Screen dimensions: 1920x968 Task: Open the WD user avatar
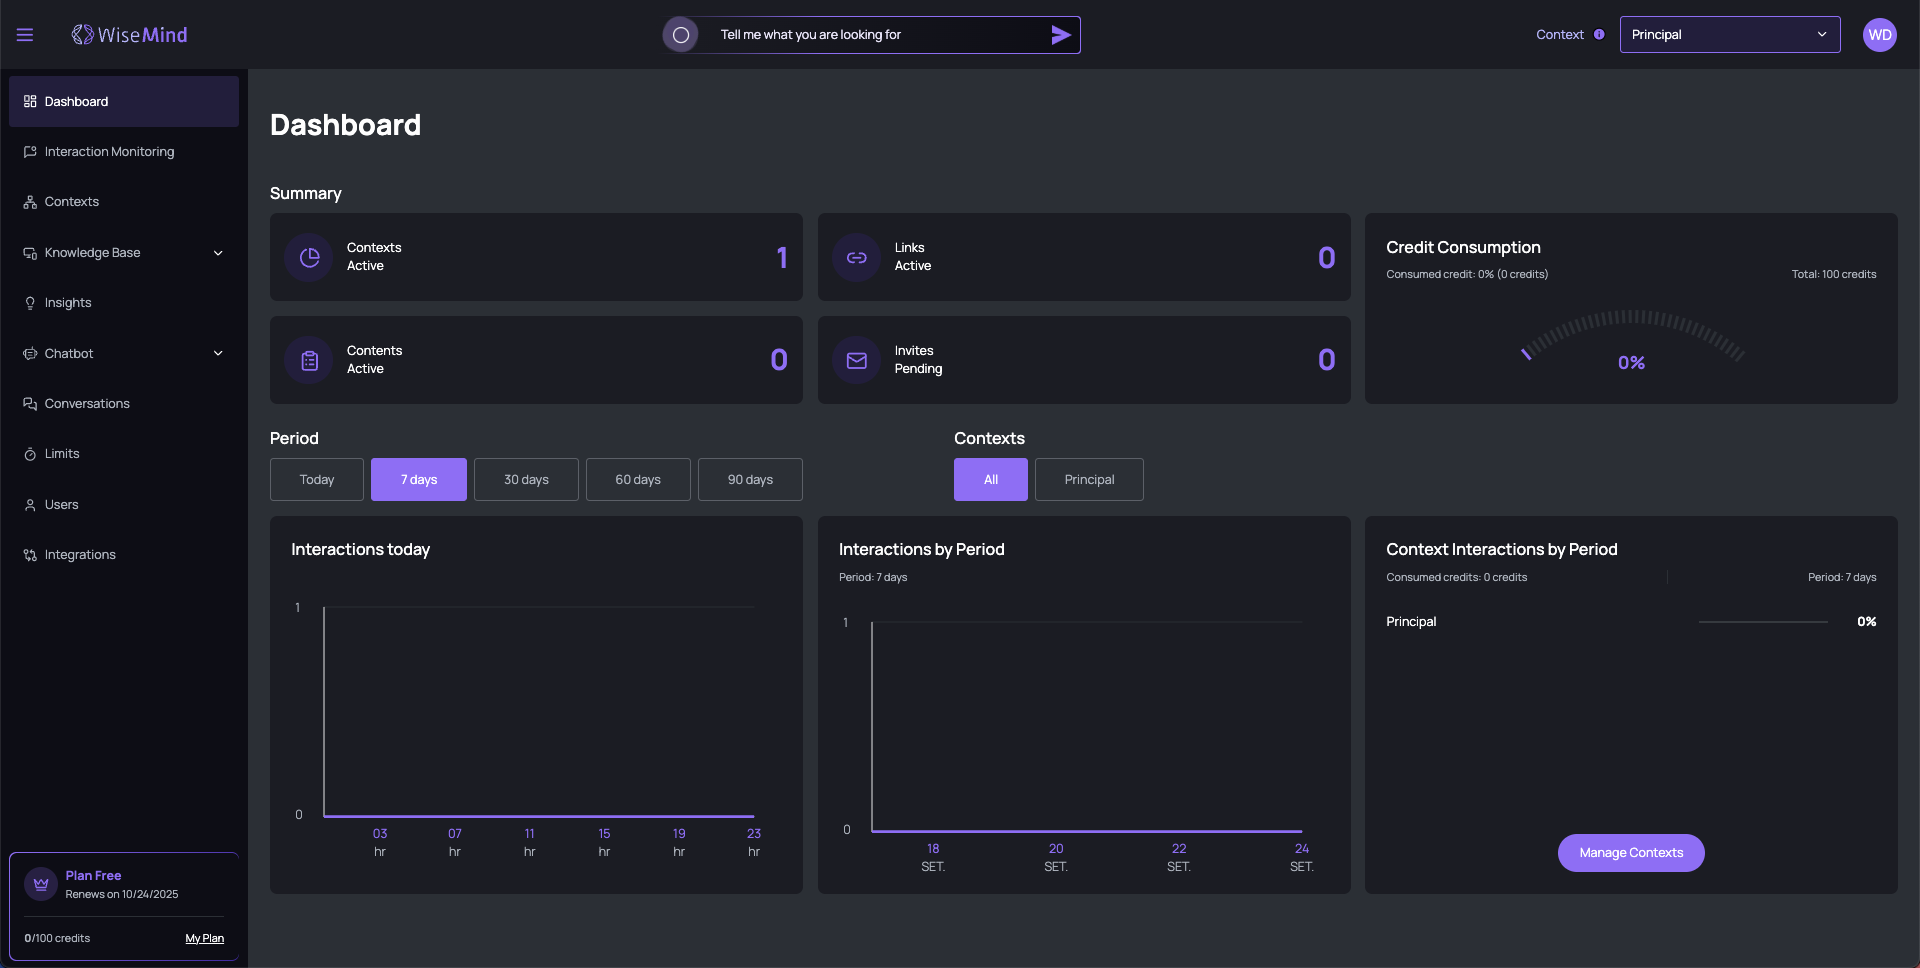point(1879,35)
